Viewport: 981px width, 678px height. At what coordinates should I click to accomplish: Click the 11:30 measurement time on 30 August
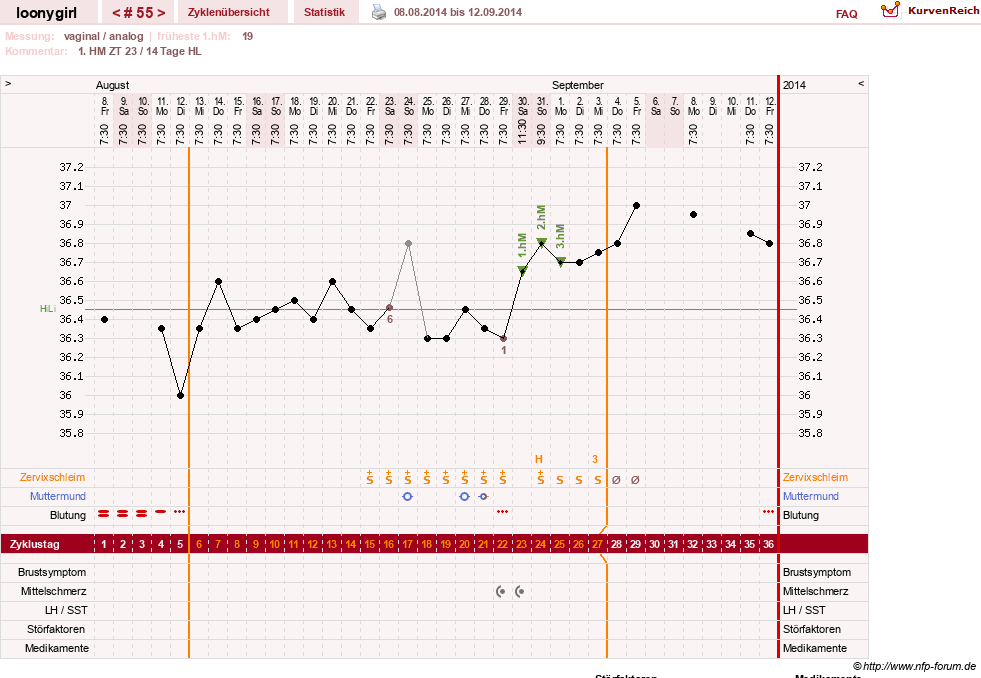(522, 132)
